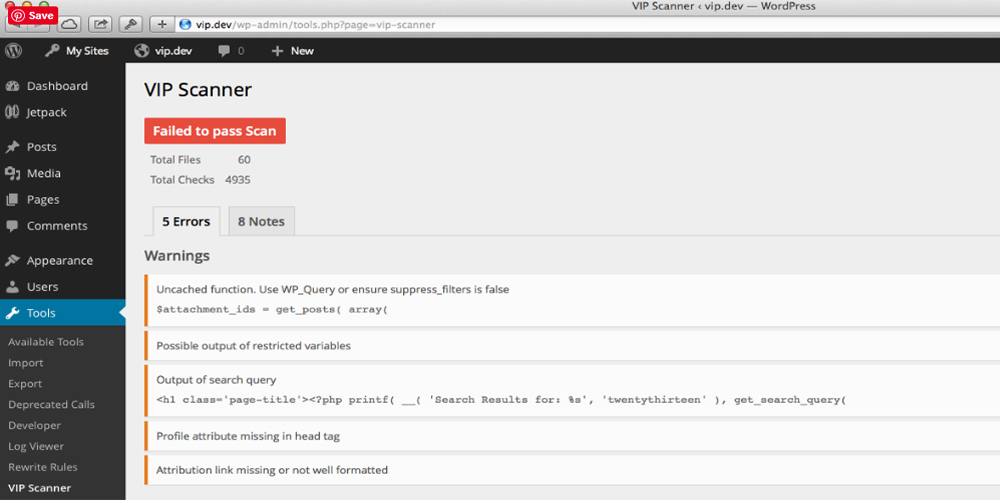Image resolution: width=1000 pixels, height=500 pixels.
Task: Click the Jetpack sidebar icon
Action: pyautogui.click(x=13, y=113)
